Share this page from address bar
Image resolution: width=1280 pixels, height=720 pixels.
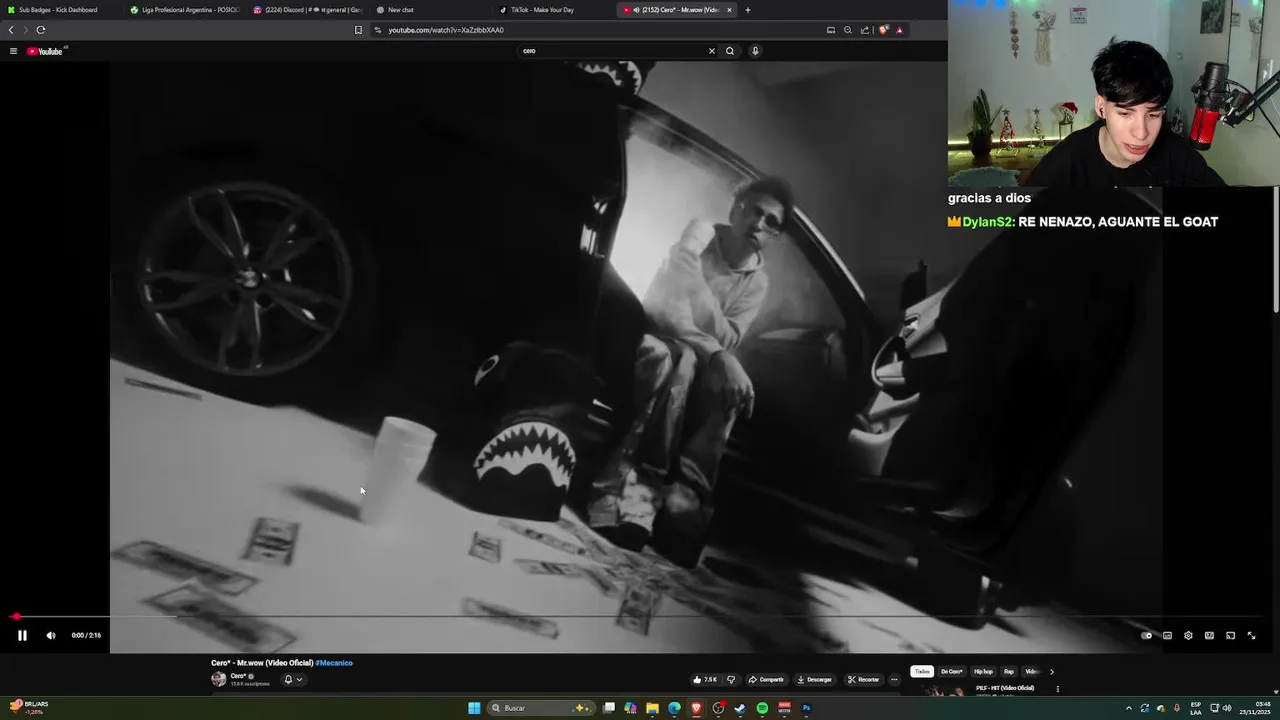pyautogui.click(x=865, y=30)
